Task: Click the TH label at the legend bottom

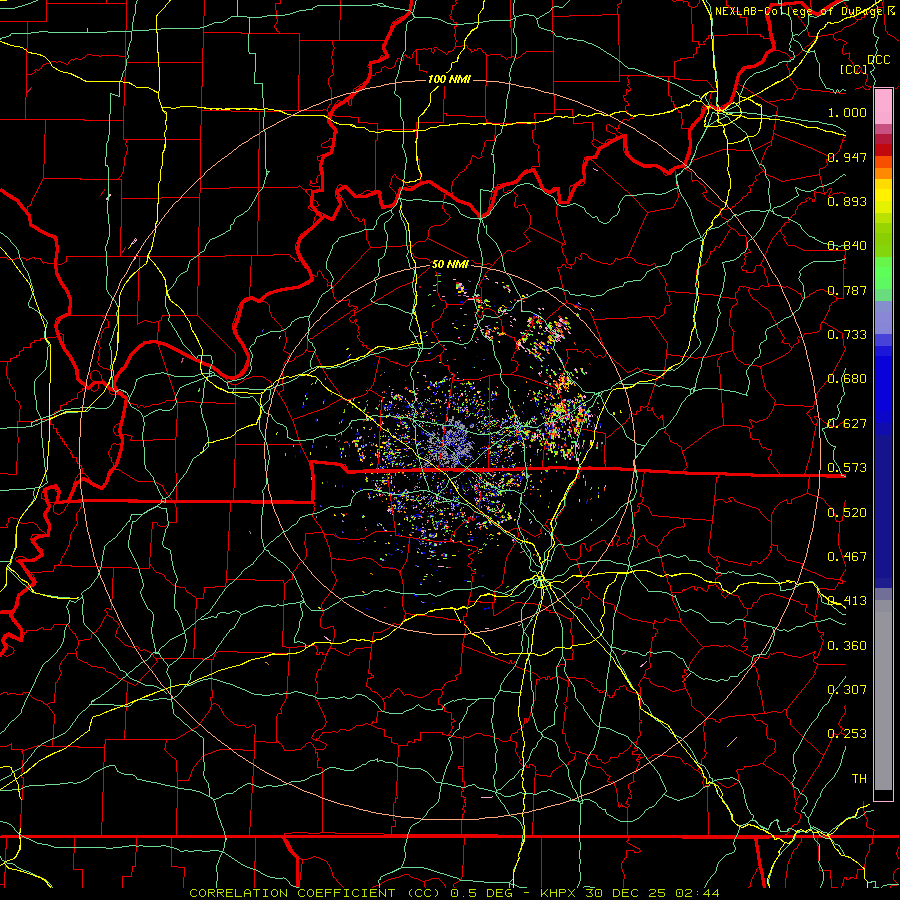Action: 859,779
